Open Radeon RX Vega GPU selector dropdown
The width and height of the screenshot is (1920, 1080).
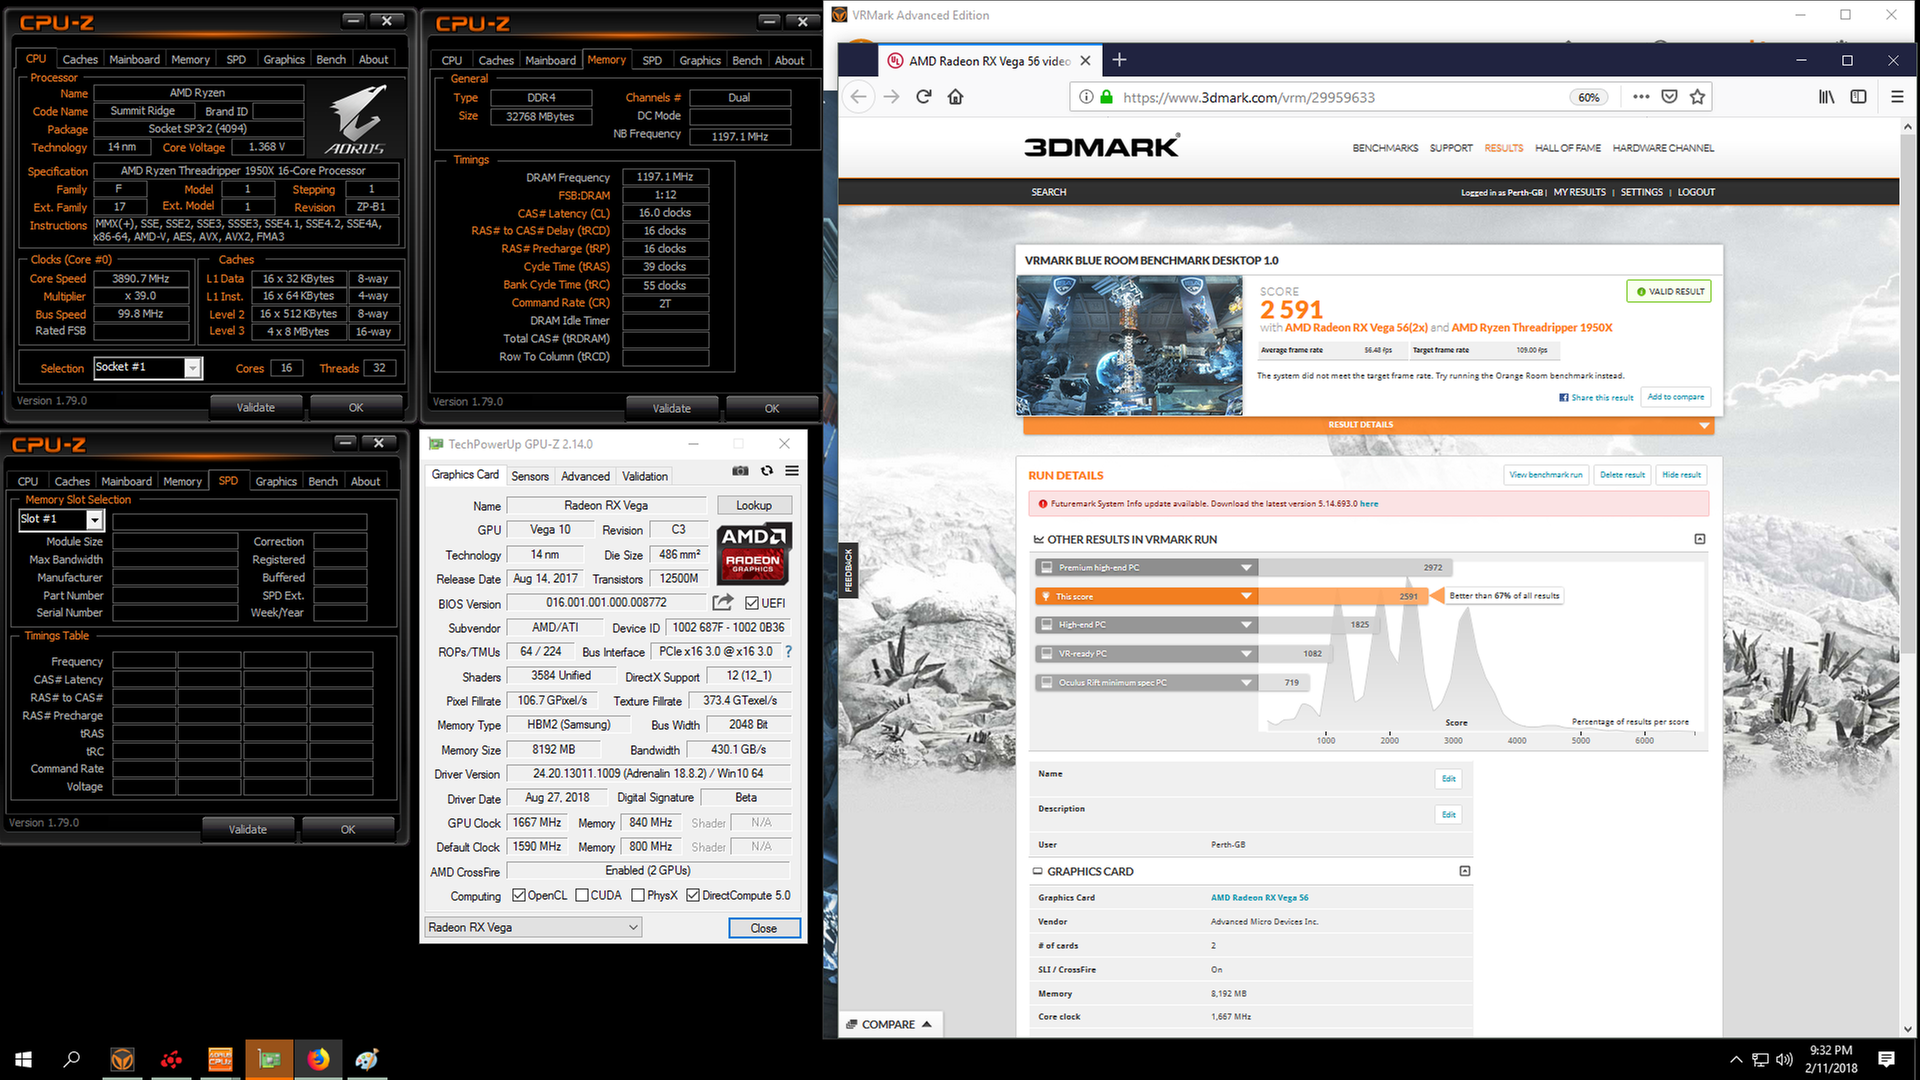pos(533,928)
